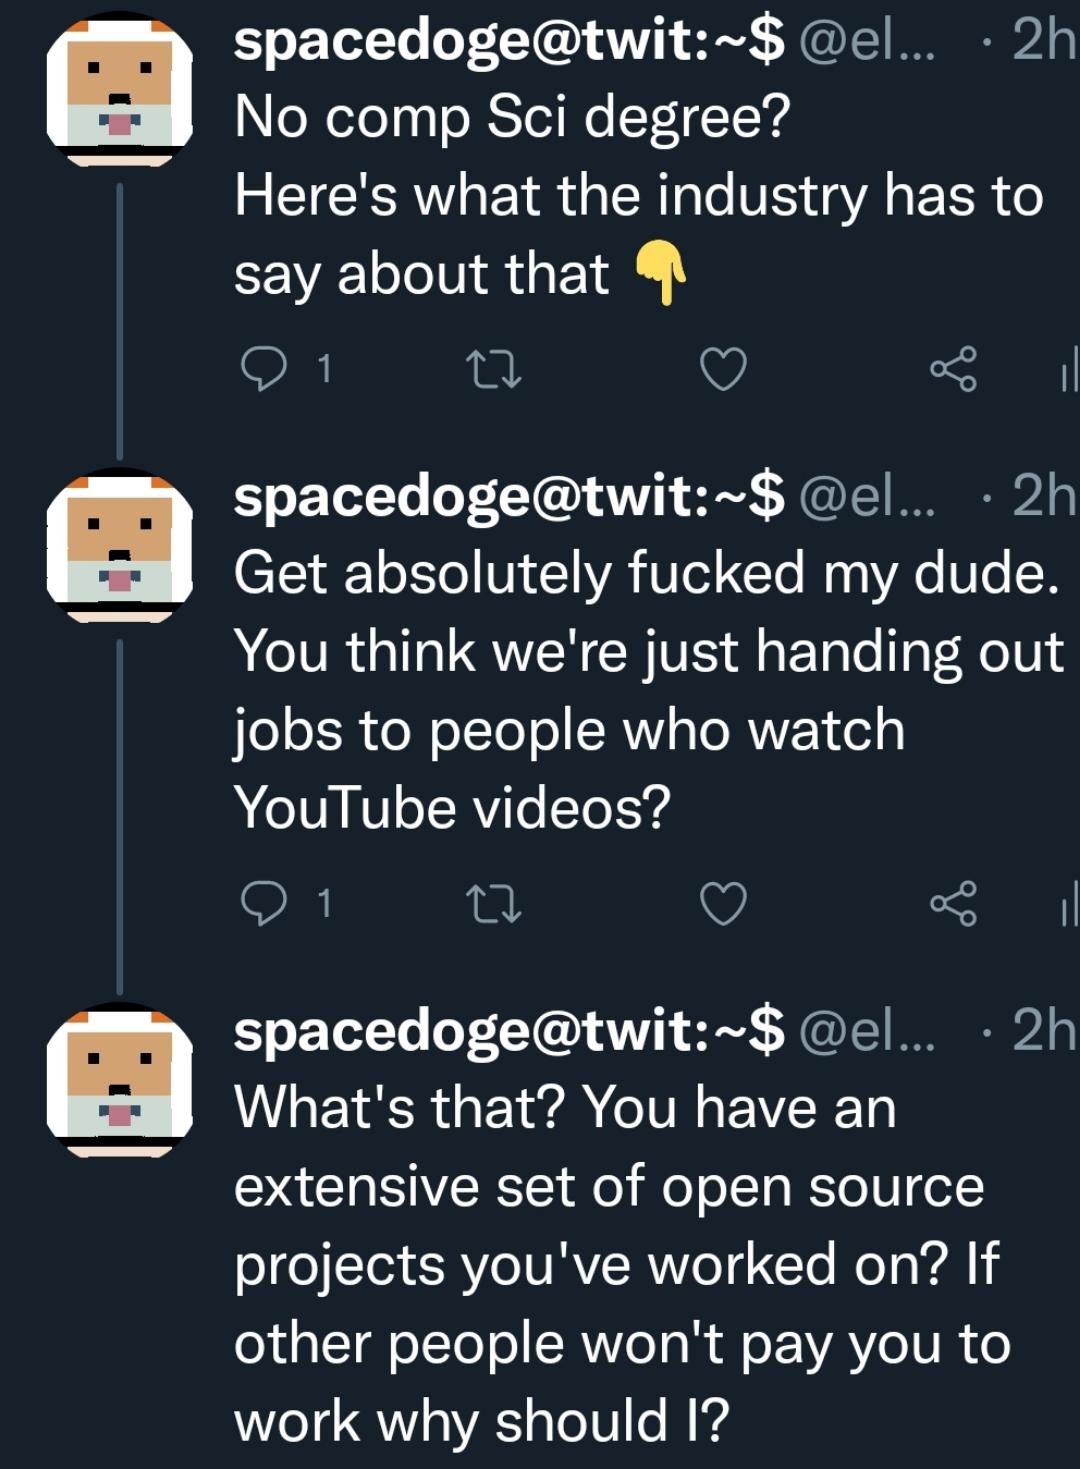Open spacedoge avatar on third tweet
Viewport: 1080px width, 1469px height.
[120, 1081]
